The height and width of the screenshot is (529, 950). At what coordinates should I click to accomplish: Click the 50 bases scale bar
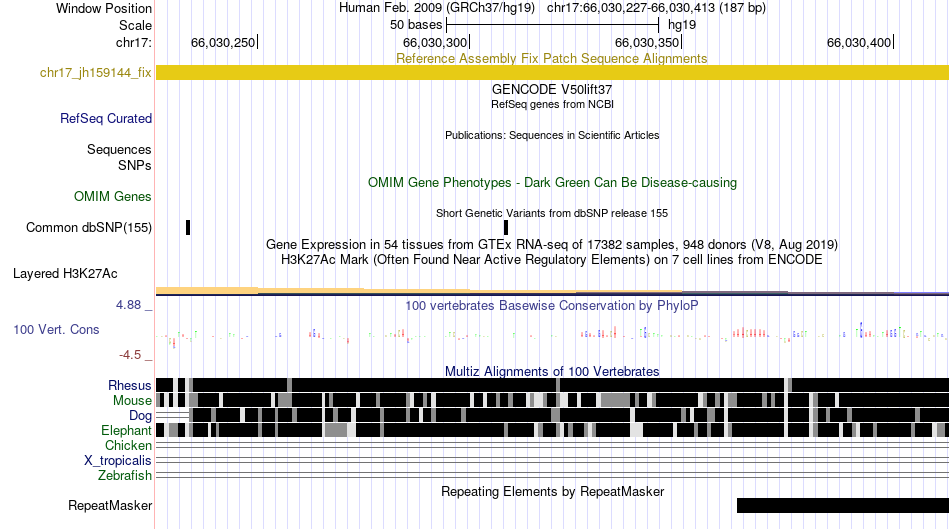pos(552,25)
